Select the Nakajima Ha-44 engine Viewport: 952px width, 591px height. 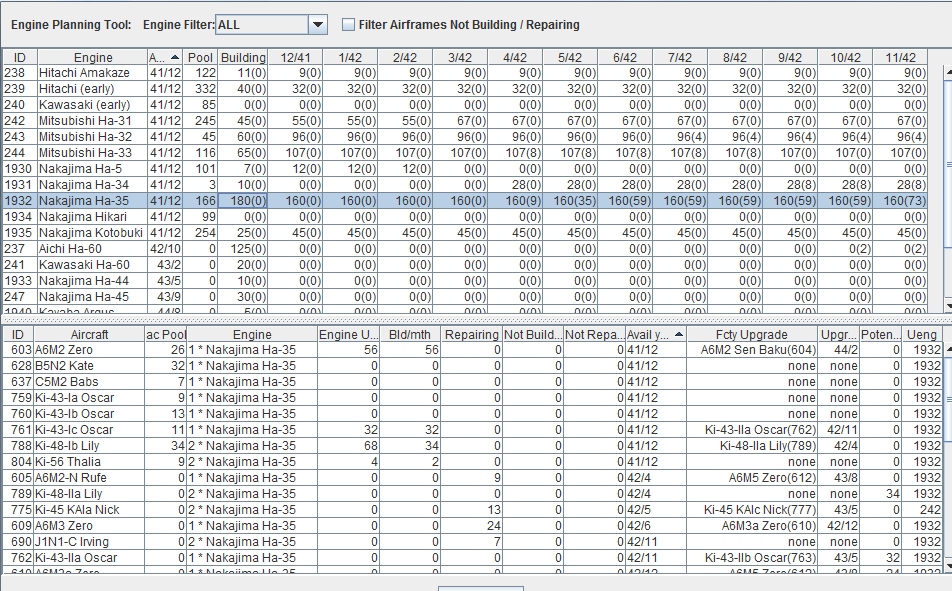point(465,281)
